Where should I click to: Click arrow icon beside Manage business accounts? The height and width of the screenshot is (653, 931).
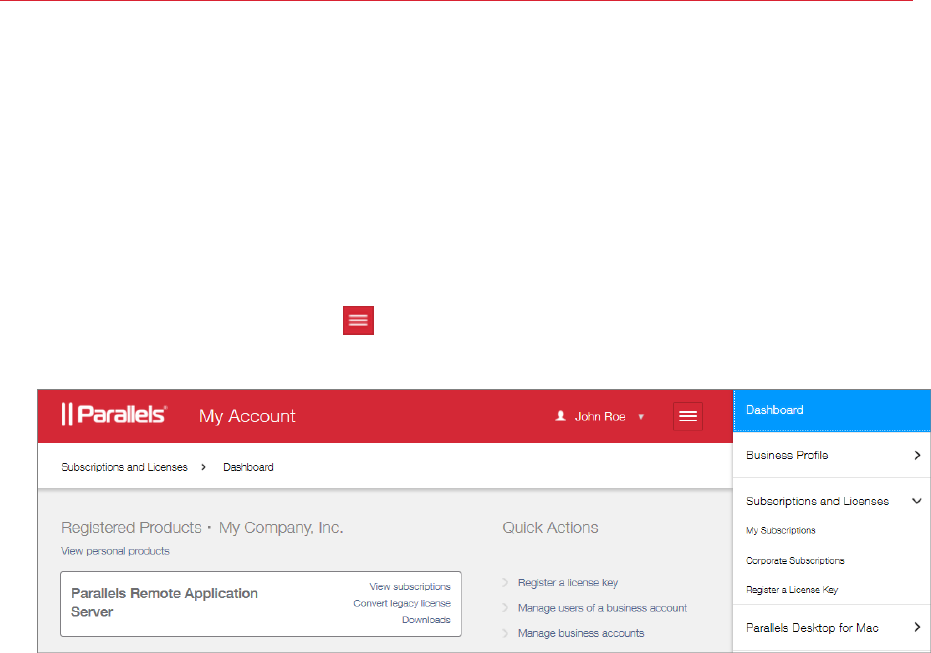tap(505, 633)
